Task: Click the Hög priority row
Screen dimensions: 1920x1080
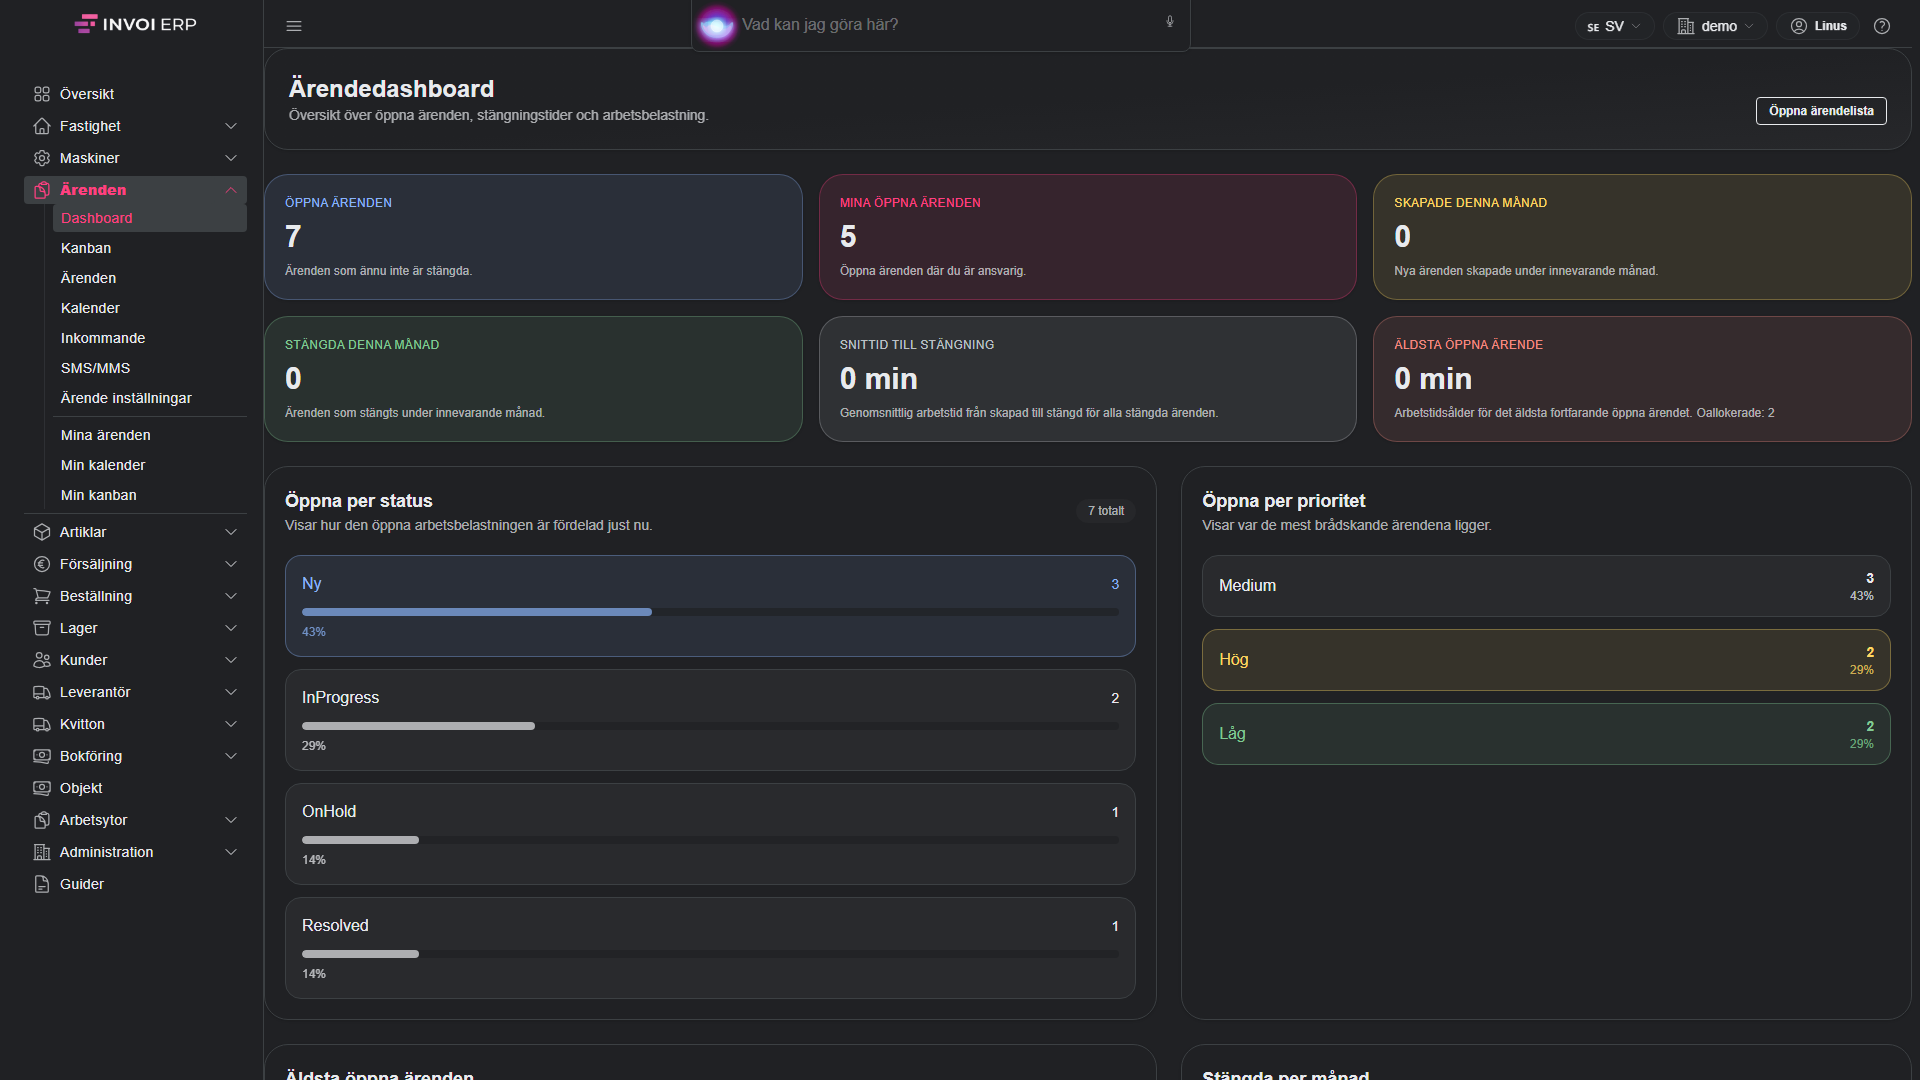Action: click(x=1546, y=660)
